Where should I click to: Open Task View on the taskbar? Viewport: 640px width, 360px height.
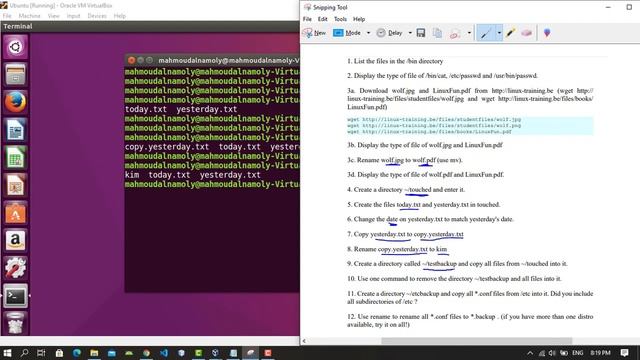(41, 353)
